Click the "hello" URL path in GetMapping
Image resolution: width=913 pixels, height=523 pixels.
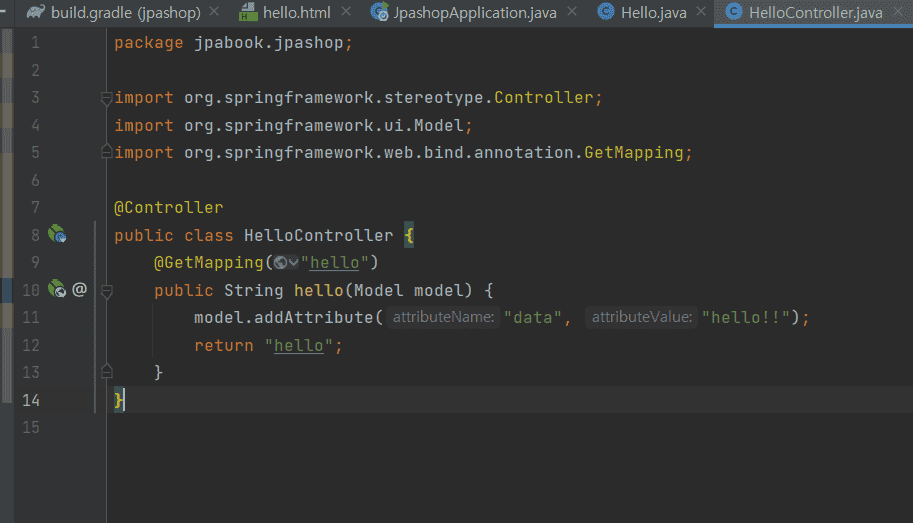pyautogui.click(x=336, y=263)
